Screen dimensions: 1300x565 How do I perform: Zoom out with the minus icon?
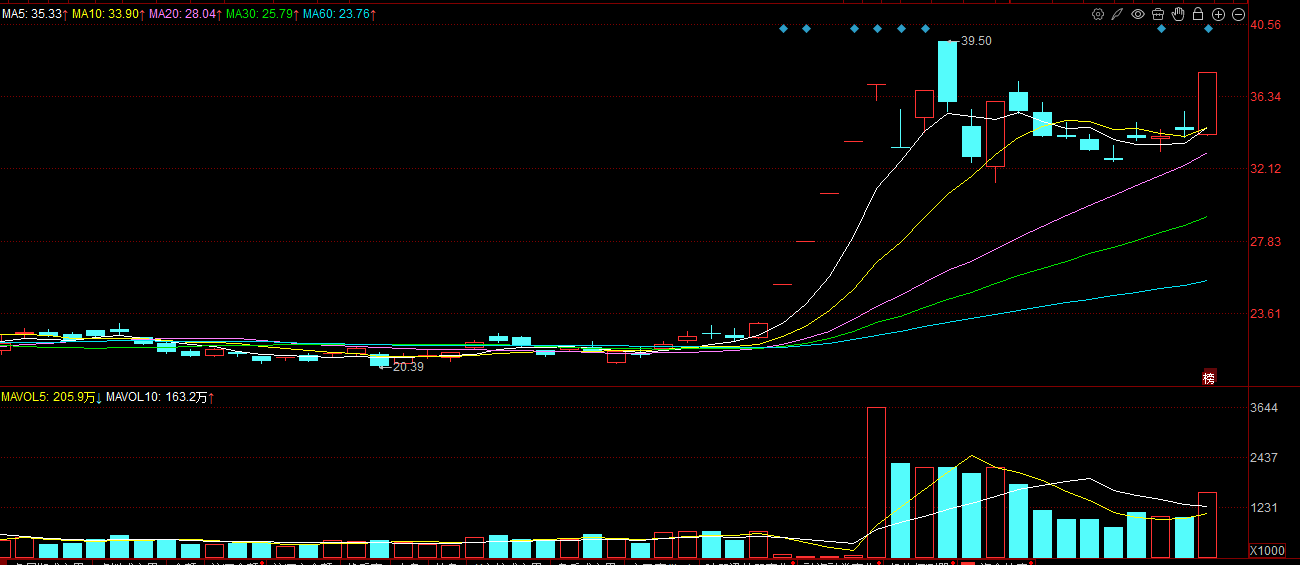click(1238, 14)
